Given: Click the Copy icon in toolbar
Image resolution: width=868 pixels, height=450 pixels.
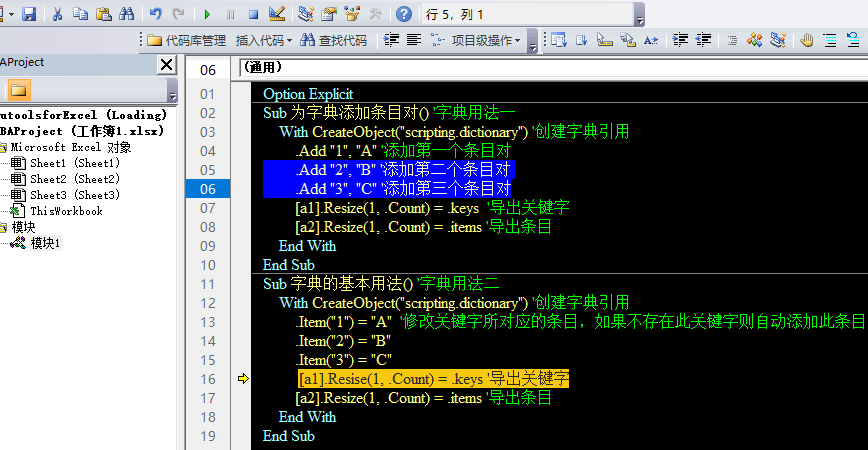Looking at the screenshot, I should [80, 14].
